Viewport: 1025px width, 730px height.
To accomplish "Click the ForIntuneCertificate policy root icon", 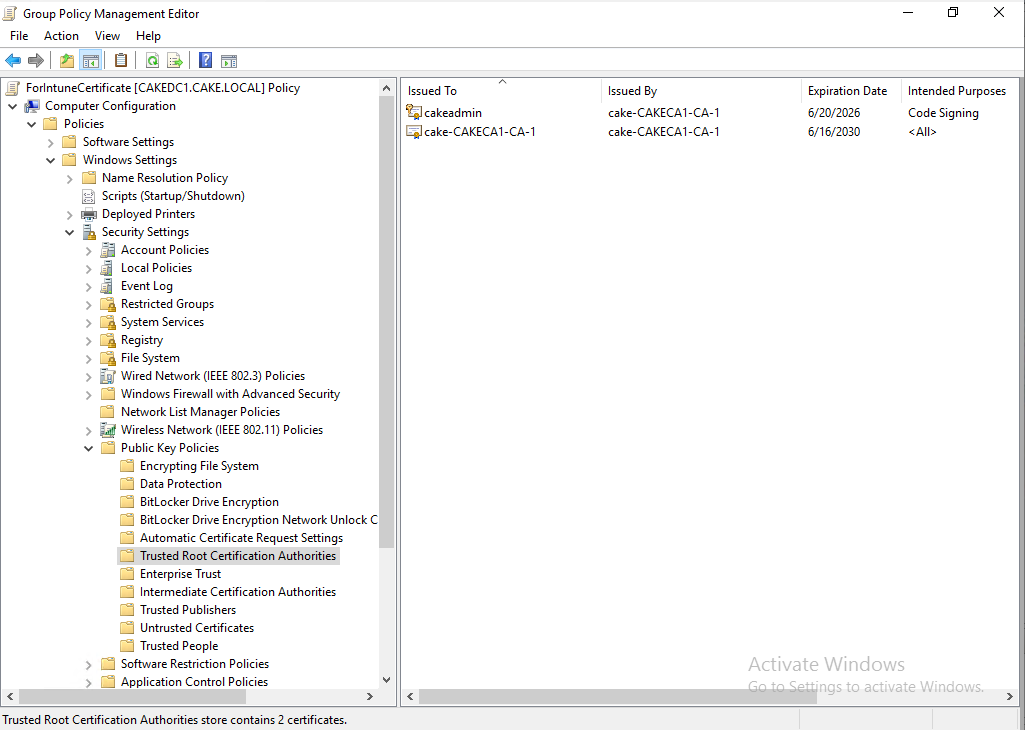I will (13, 88).
